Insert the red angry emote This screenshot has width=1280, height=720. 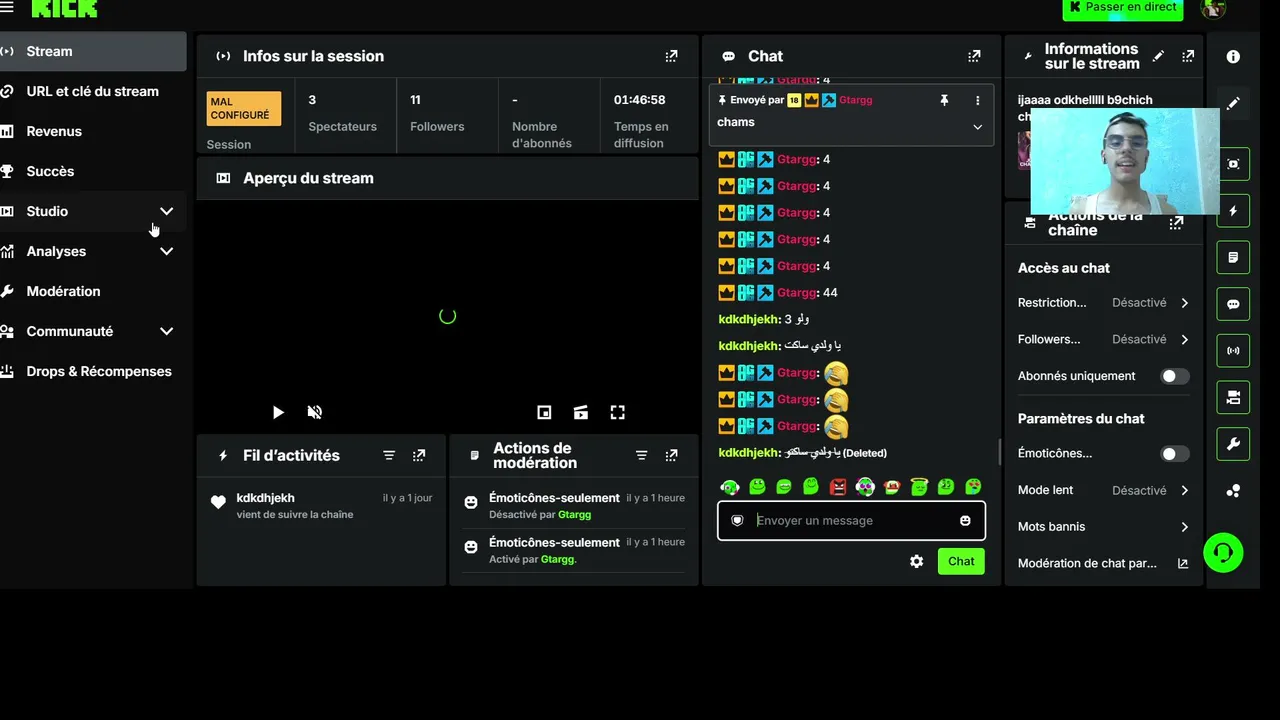coord(838,487)
